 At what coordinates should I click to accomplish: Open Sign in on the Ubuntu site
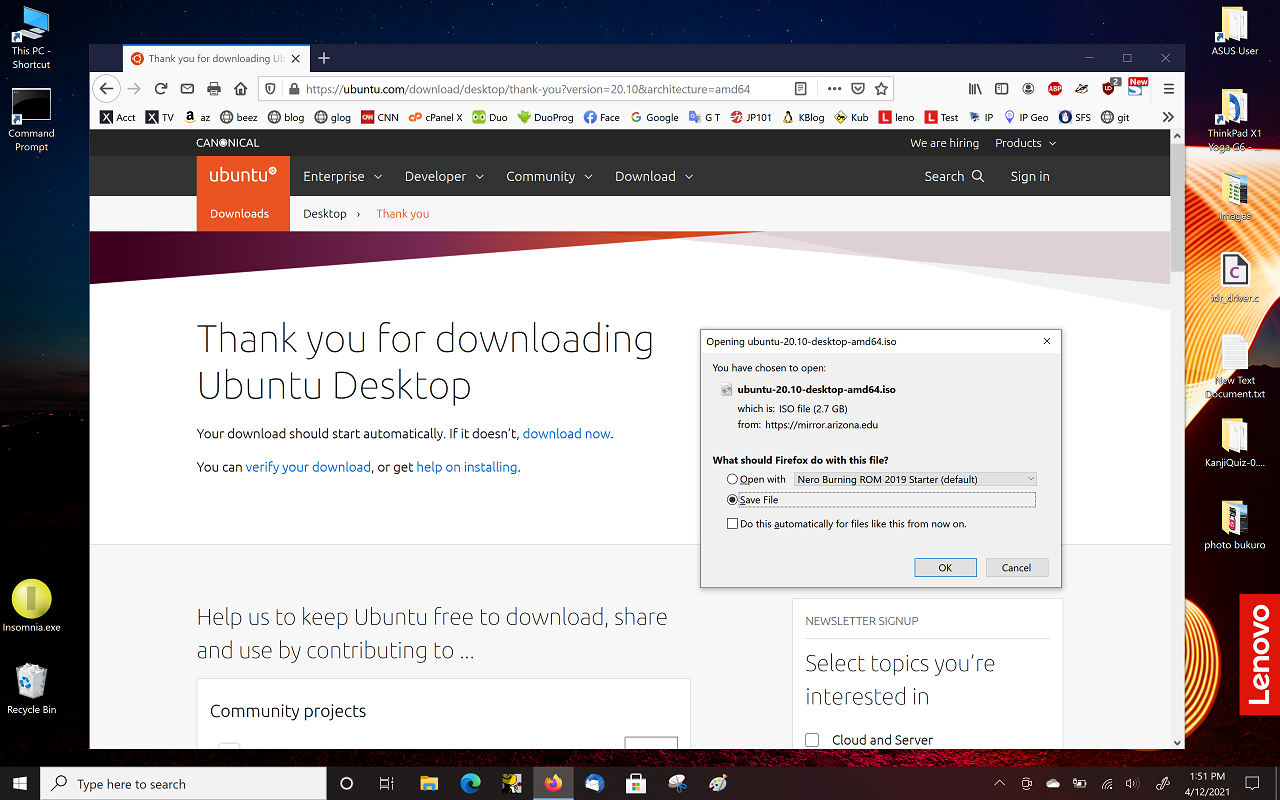coord(1030,176)
